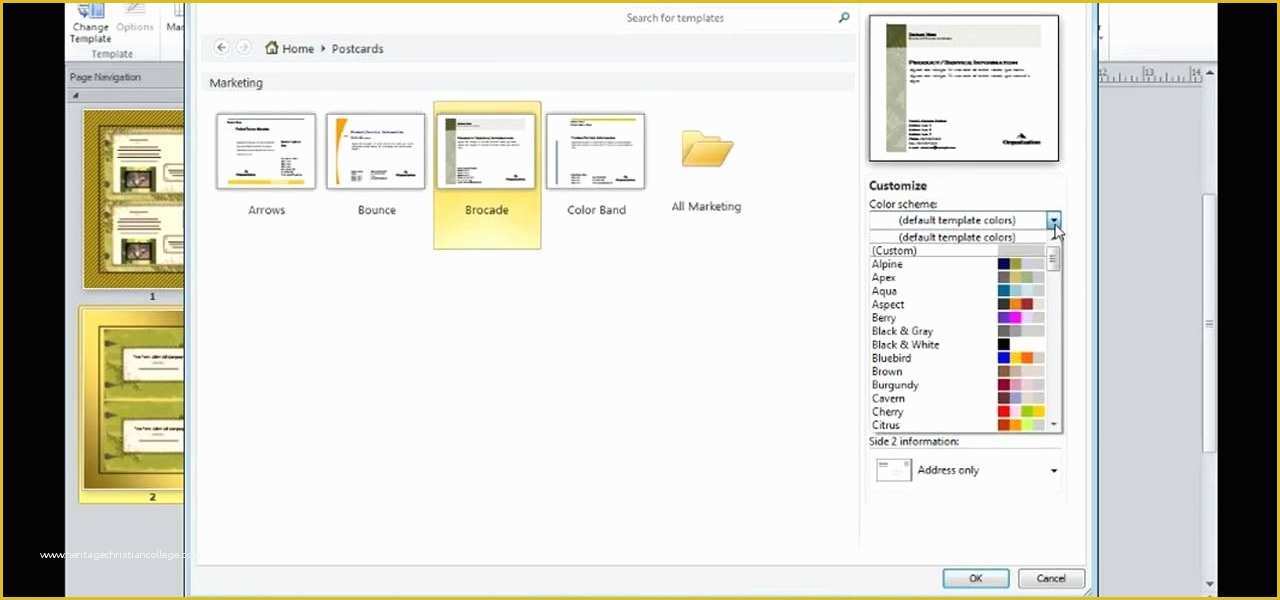Choose the Aspect color scheme
This screenshot has width=1280, height=600.
[x=956, y=304]
